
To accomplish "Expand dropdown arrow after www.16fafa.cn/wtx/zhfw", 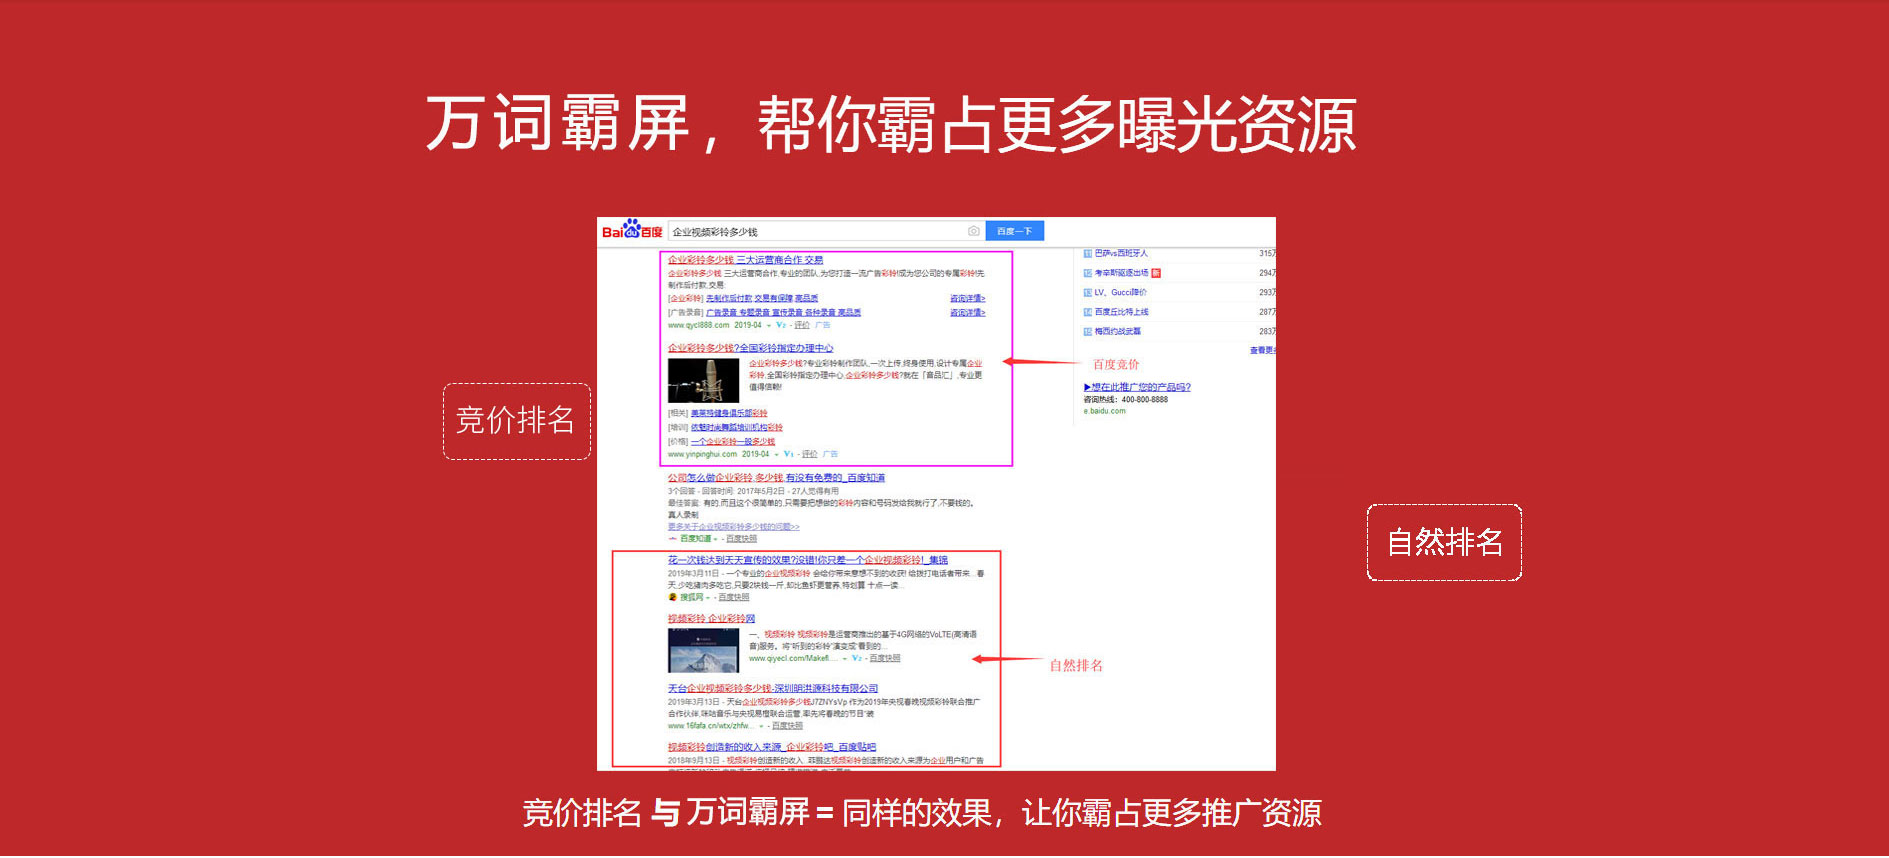I will [x=762, y=726].
